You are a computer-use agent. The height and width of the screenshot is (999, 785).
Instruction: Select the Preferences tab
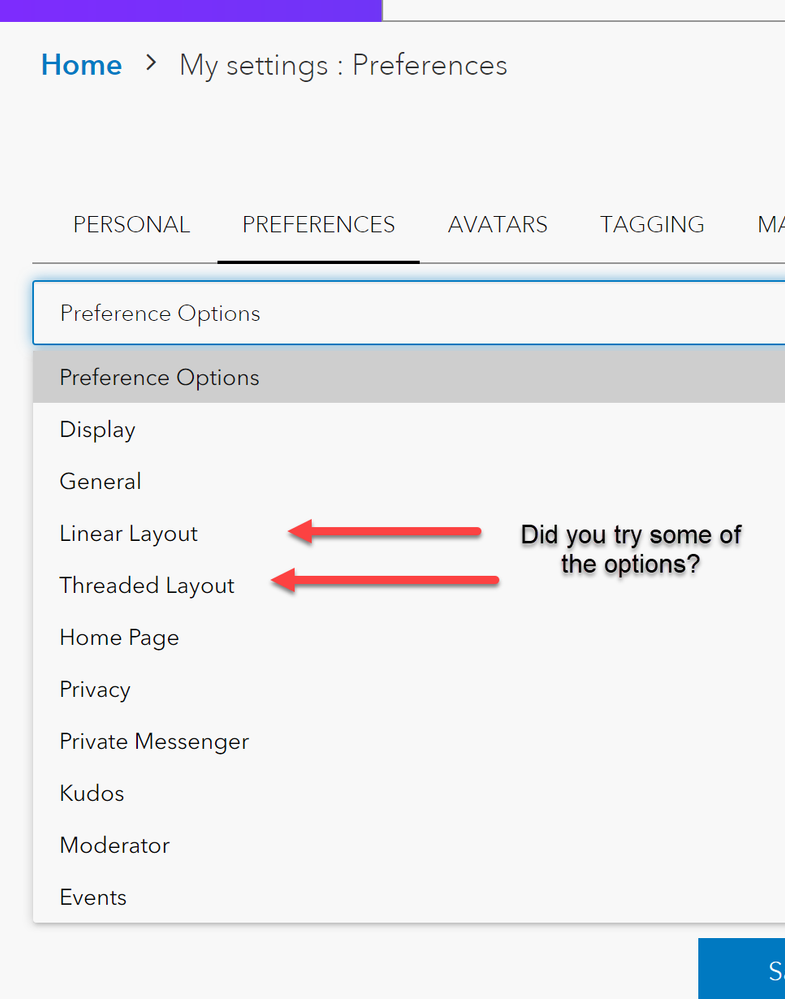coord(318,225)
